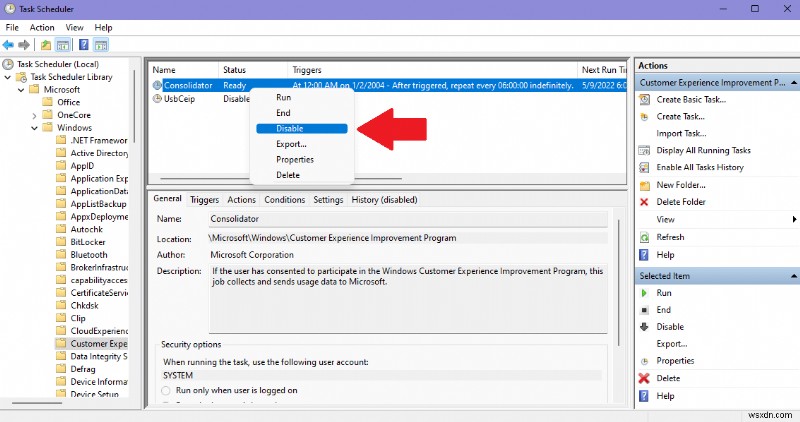Click the Help icon under Selected Item
The height and width of the screenshot is (422, 800).
click(x=644, y=396)
